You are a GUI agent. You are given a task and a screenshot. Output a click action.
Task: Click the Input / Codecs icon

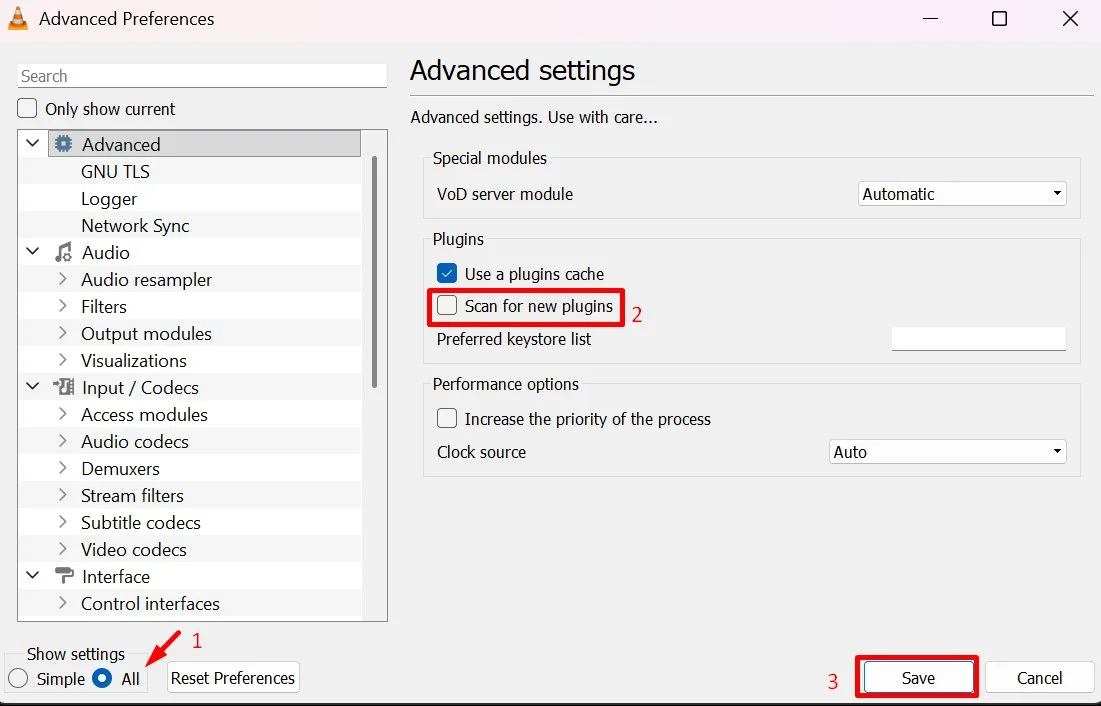[63, 387]
